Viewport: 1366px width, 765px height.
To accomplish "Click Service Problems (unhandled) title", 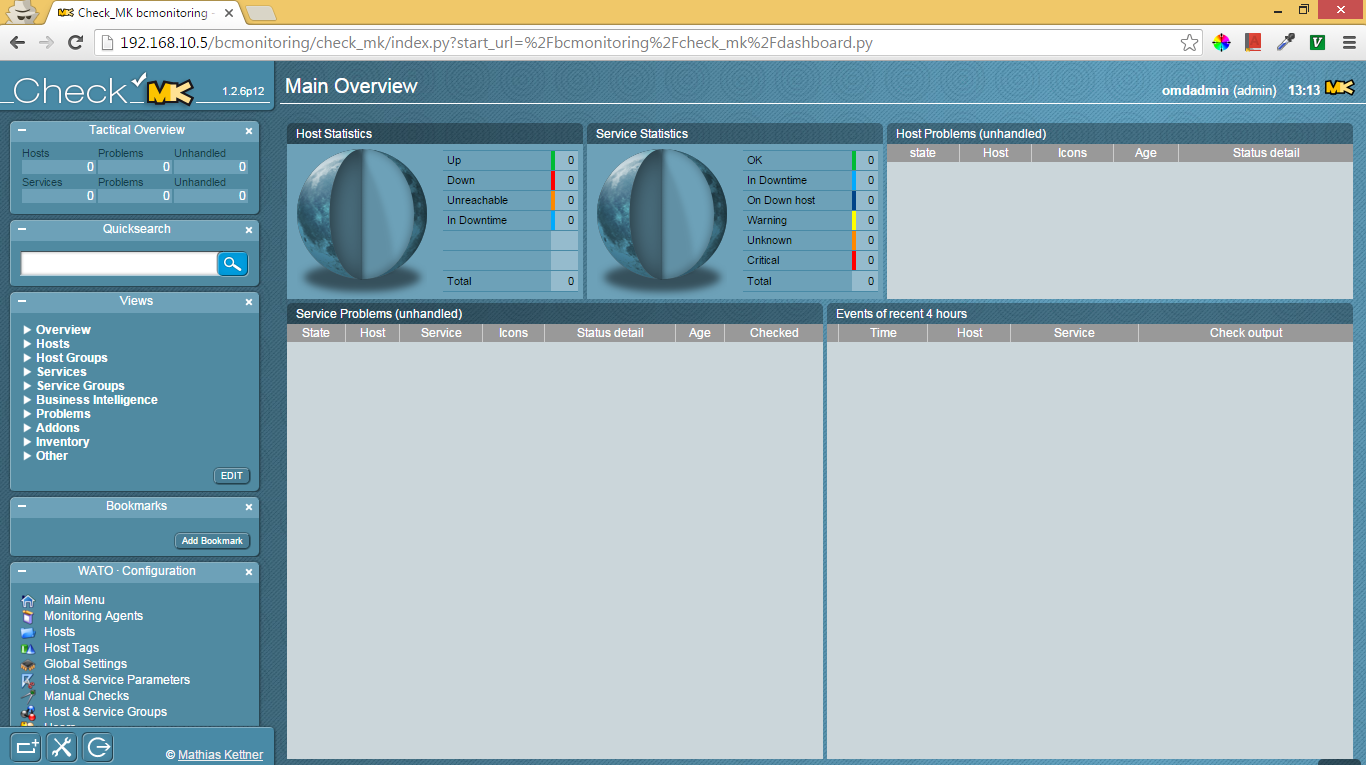I will pyautogui.click(x=379, y=314).
